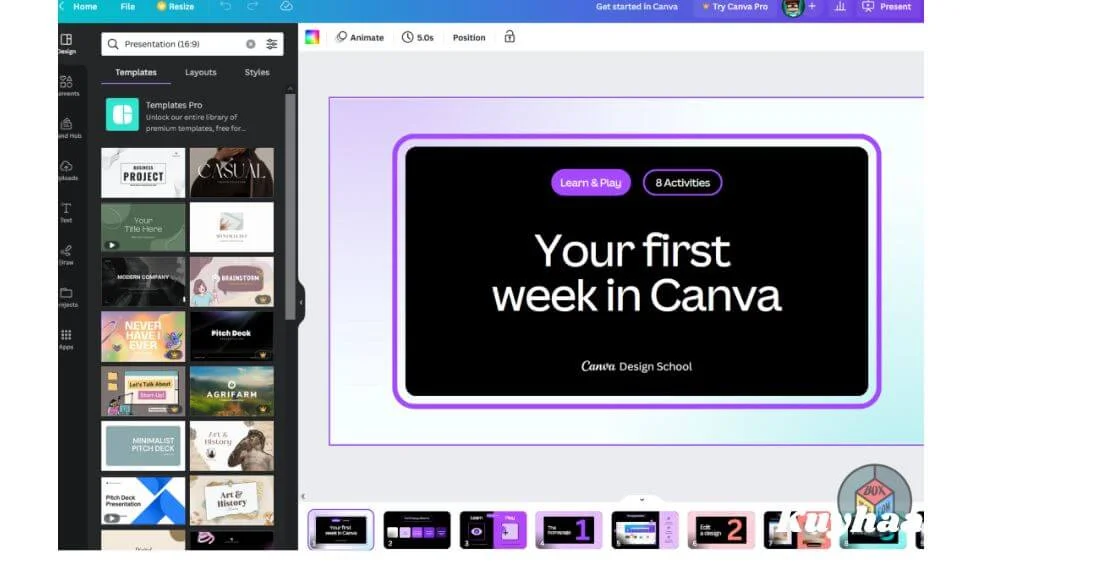Select the Agrifarm template

(x=232, y=391)
